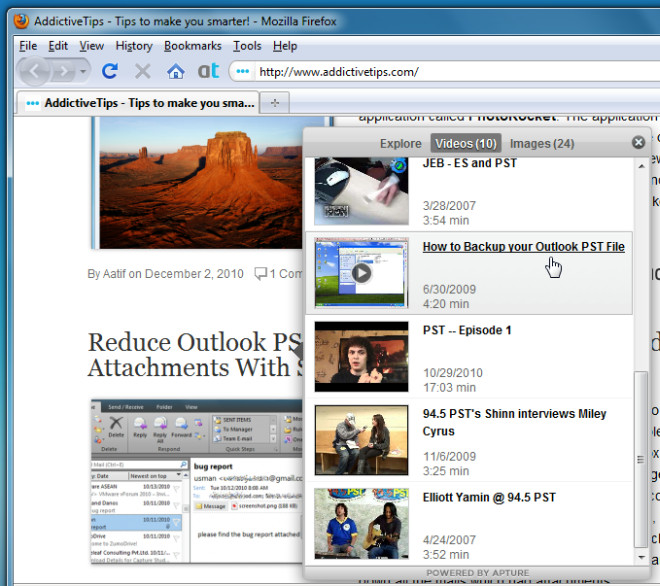
Task: Click the '17:03 min' duration text
Action: pyautogui.click(x=449, y=387)
